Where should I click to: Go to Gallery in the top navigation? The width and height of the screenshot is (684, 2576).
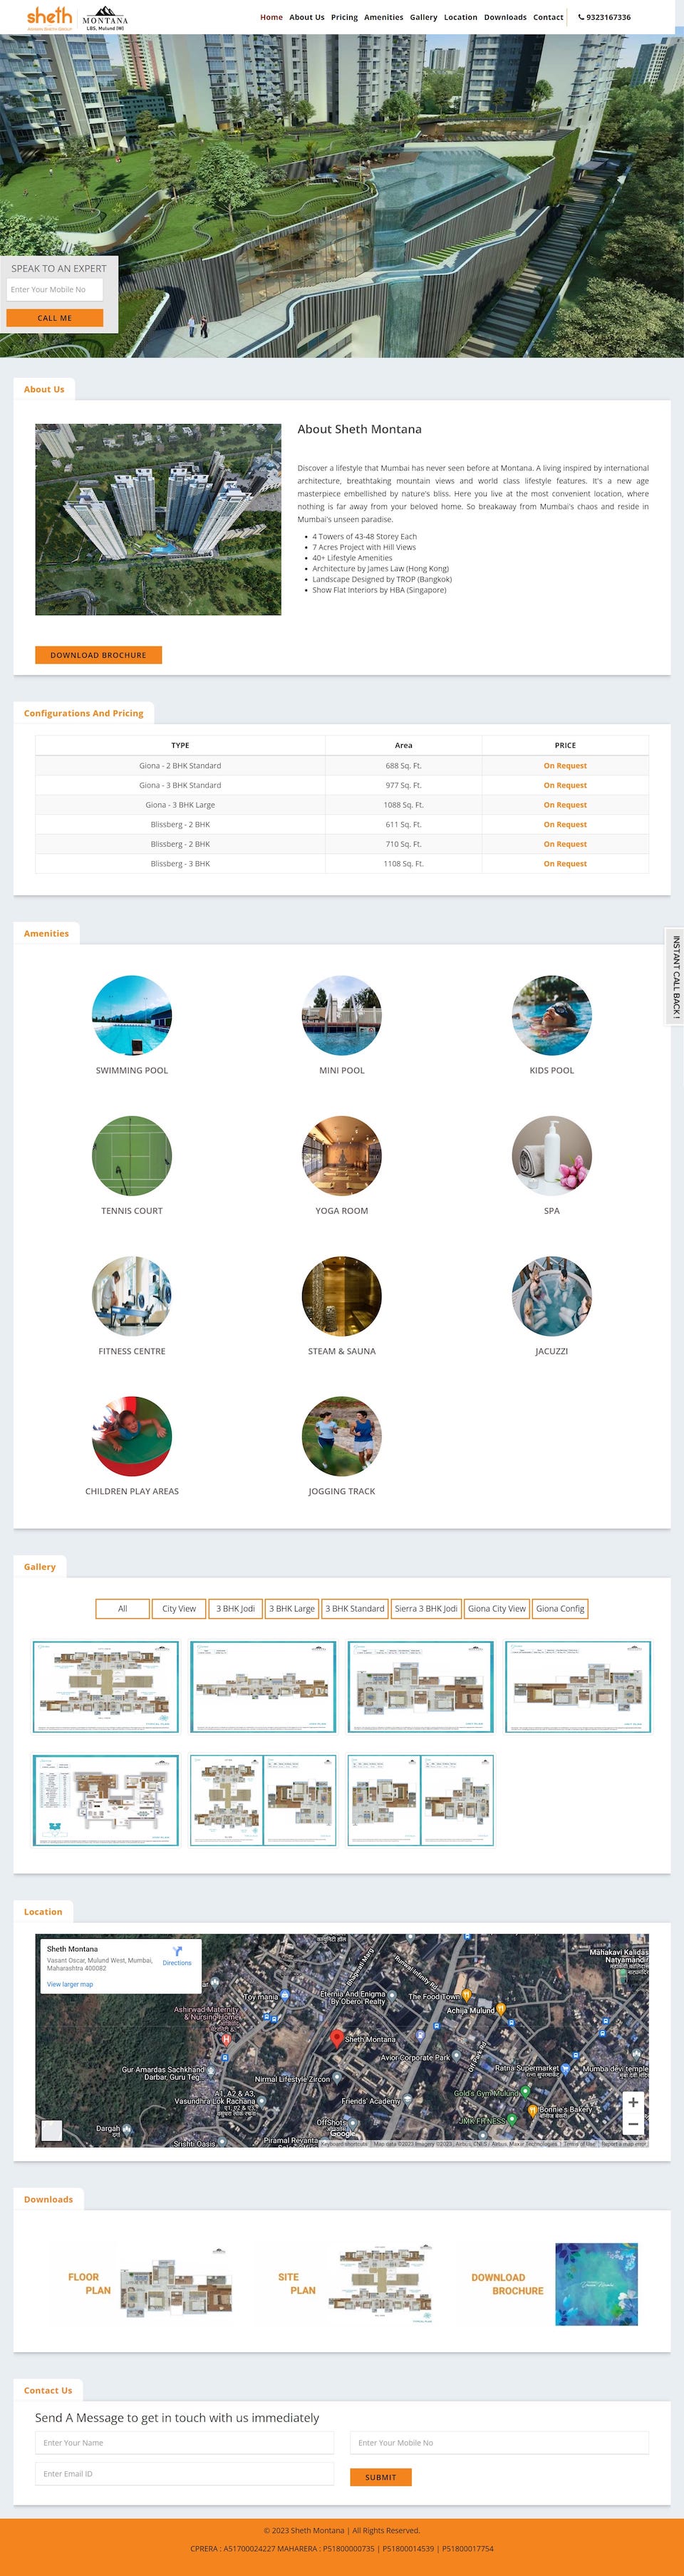(x=423, y=17)
